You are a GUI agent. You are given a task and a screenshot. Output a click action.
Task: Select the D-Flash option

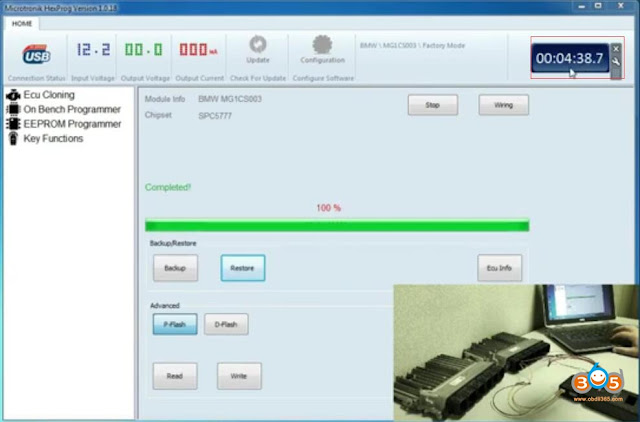click(226, 324)
